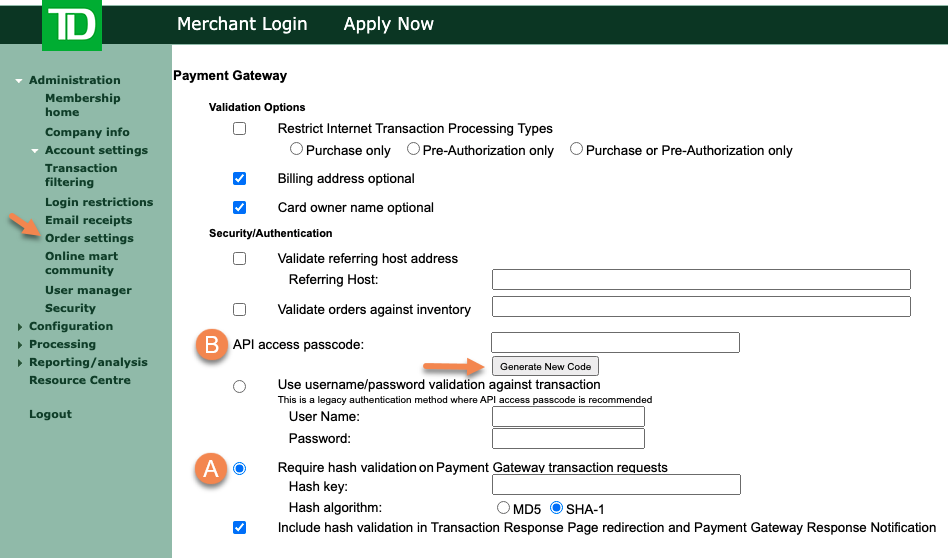Collapse the Administration section arrow

coord(19,80)
